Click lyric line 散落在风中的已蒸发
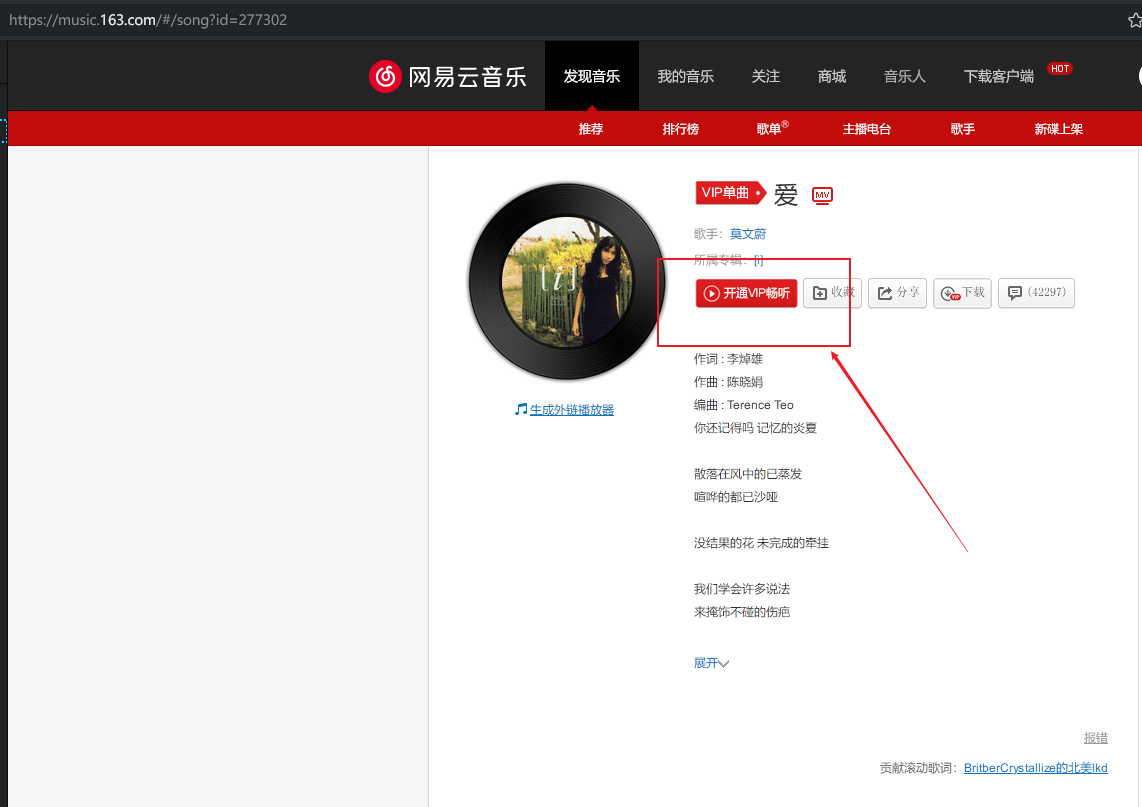 coord(748,473)
